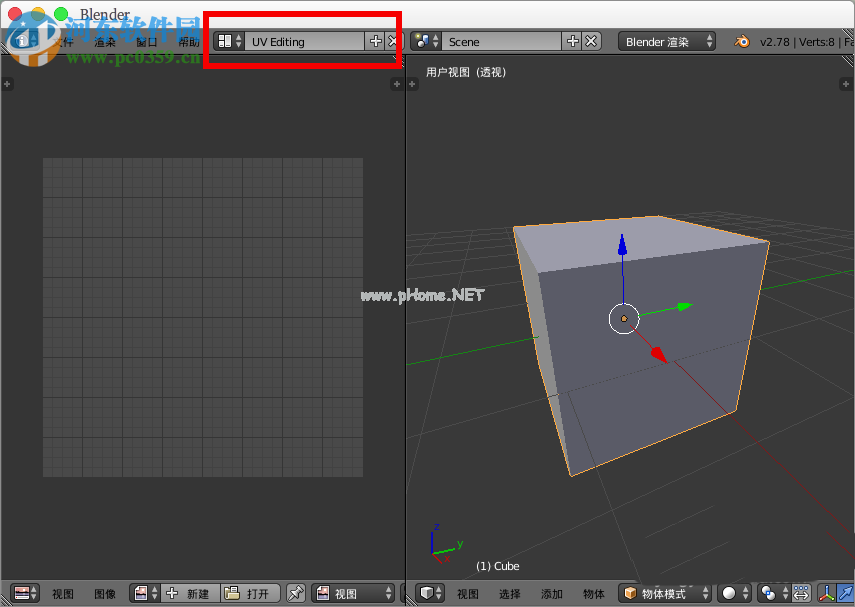Open the UV editor type selector icon
Screen dimensions: 855x607
click(x=24, y=594)
